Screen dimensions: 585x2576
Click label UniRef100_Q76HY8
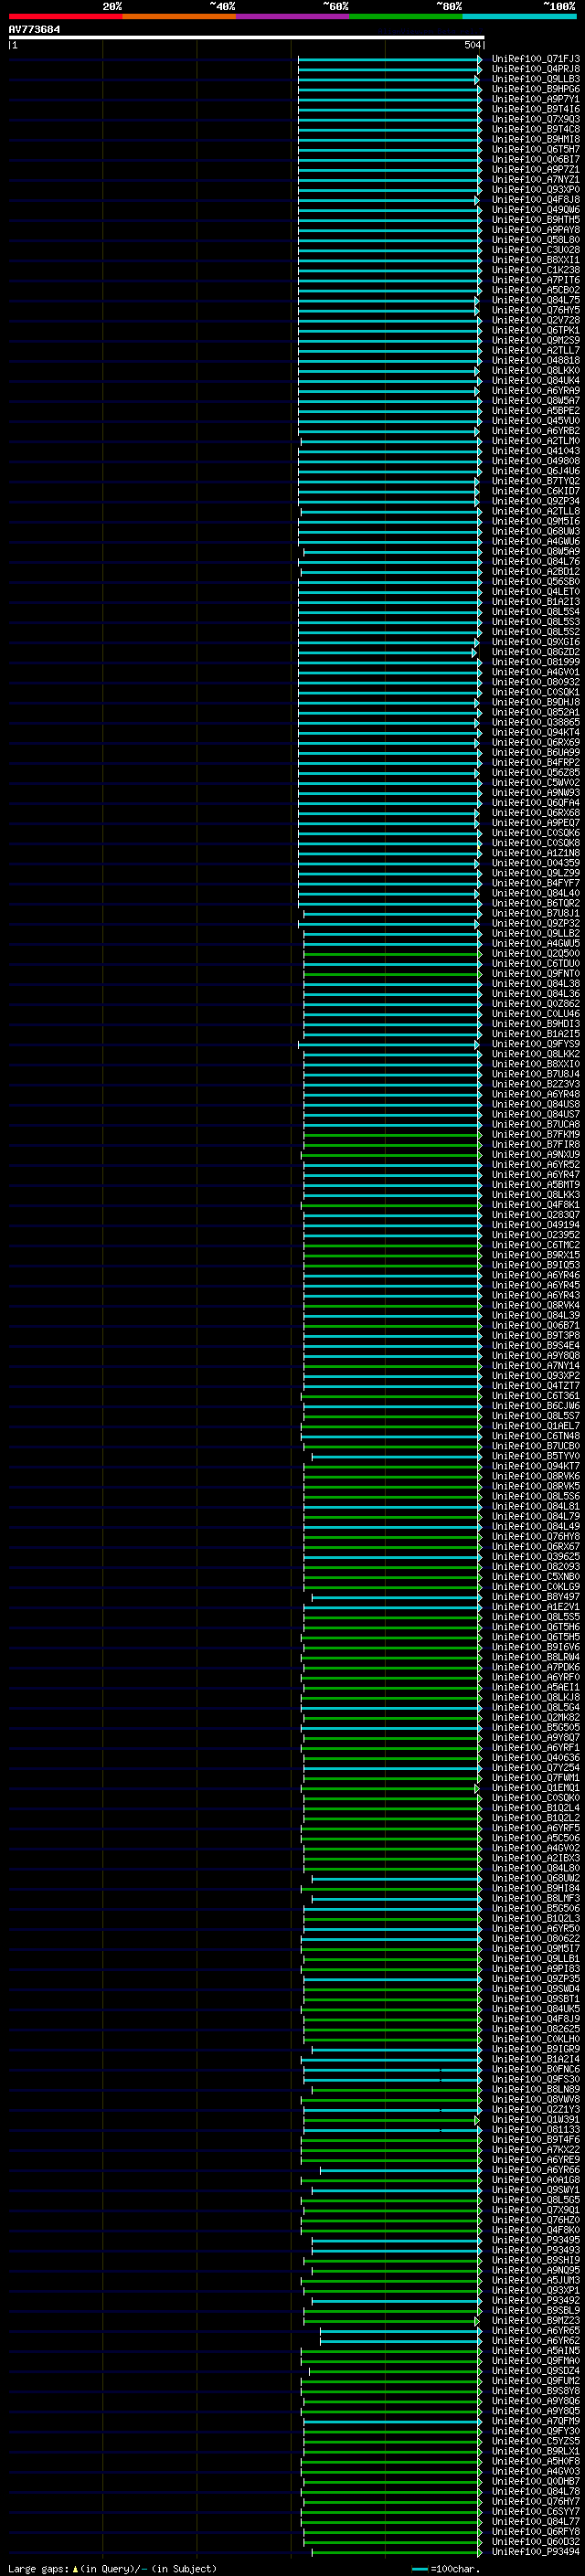535,1536
